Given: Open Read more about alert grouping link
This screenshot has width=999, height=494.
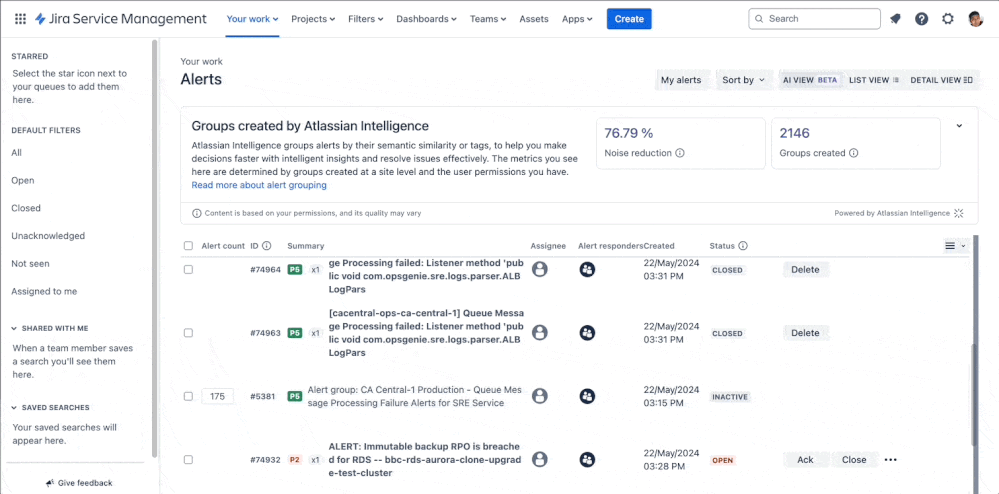Looking at the screenshot, I should pos(259,185).
